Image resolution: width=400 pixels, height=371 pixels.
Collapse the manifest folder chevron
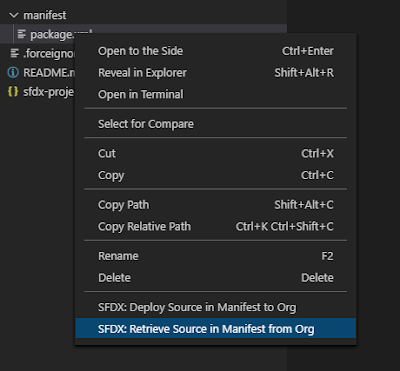pyautogui.click(x=14, y=15)
